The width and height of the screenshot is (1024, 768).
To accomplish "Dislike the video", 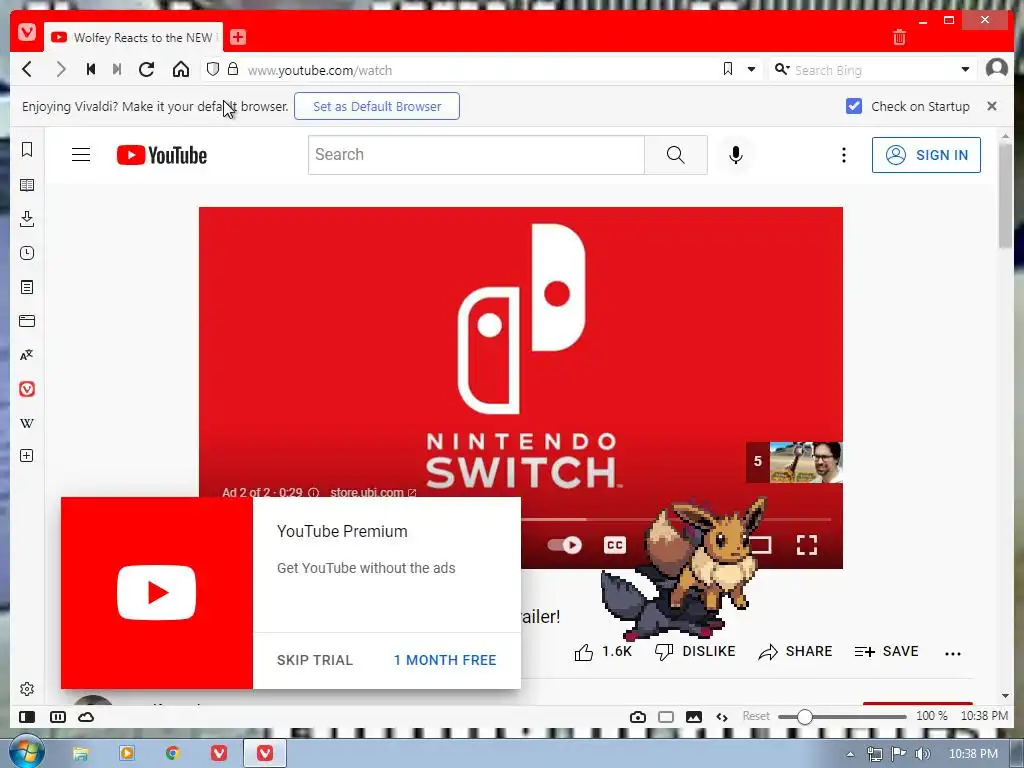I will [x=695, y=652].
